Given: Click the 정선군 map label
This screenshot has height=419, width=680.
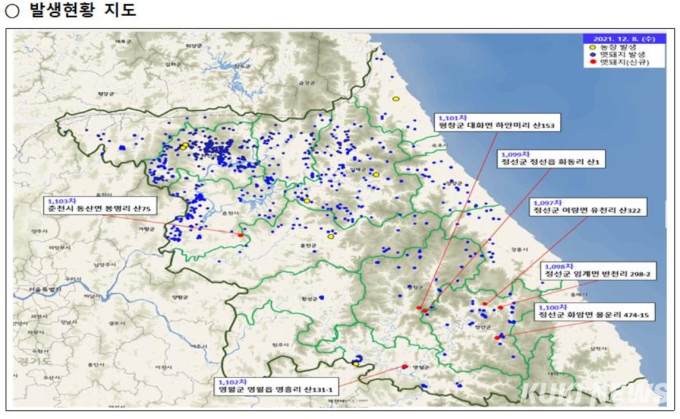Looking at the screenshot, I should pos(482,327).
